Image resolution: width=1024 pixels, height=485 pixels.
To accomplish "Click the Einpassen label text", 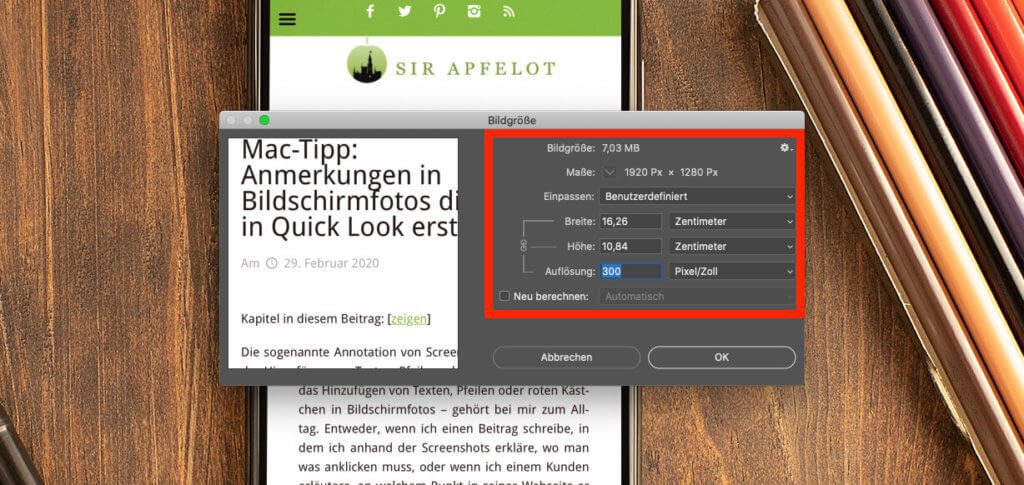I will point(569,196).
